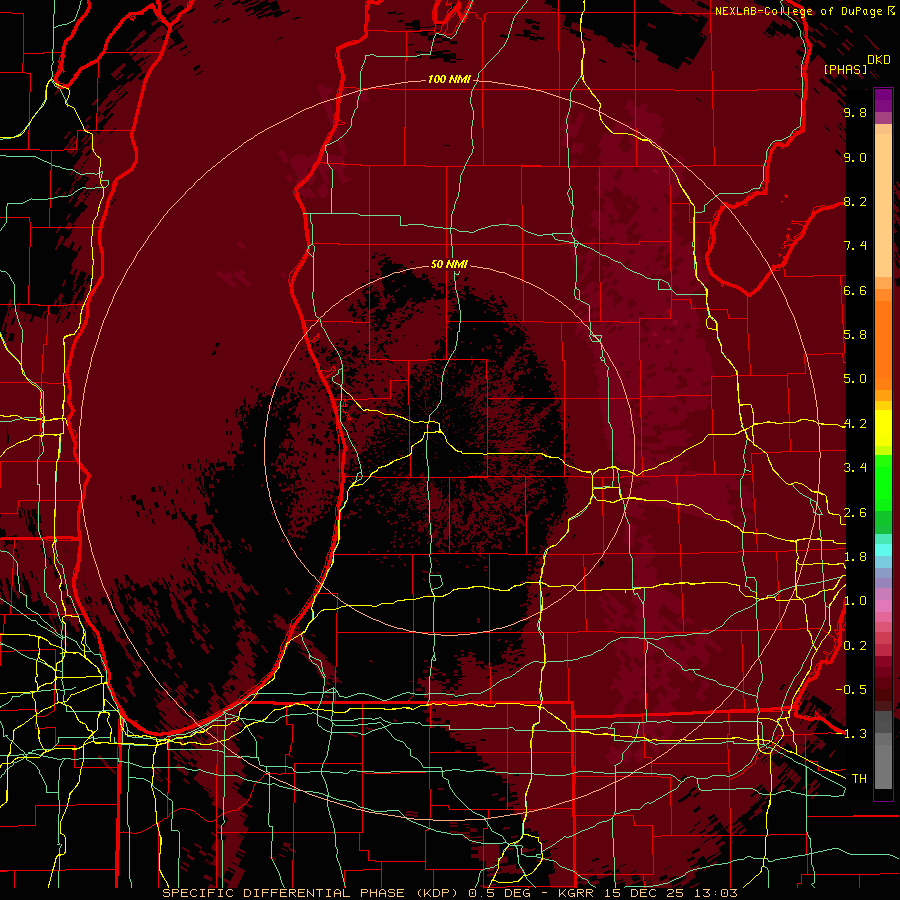The image size is (900, 900).
Task: Click the DKD legend title
Action: [x=878, y=60]
